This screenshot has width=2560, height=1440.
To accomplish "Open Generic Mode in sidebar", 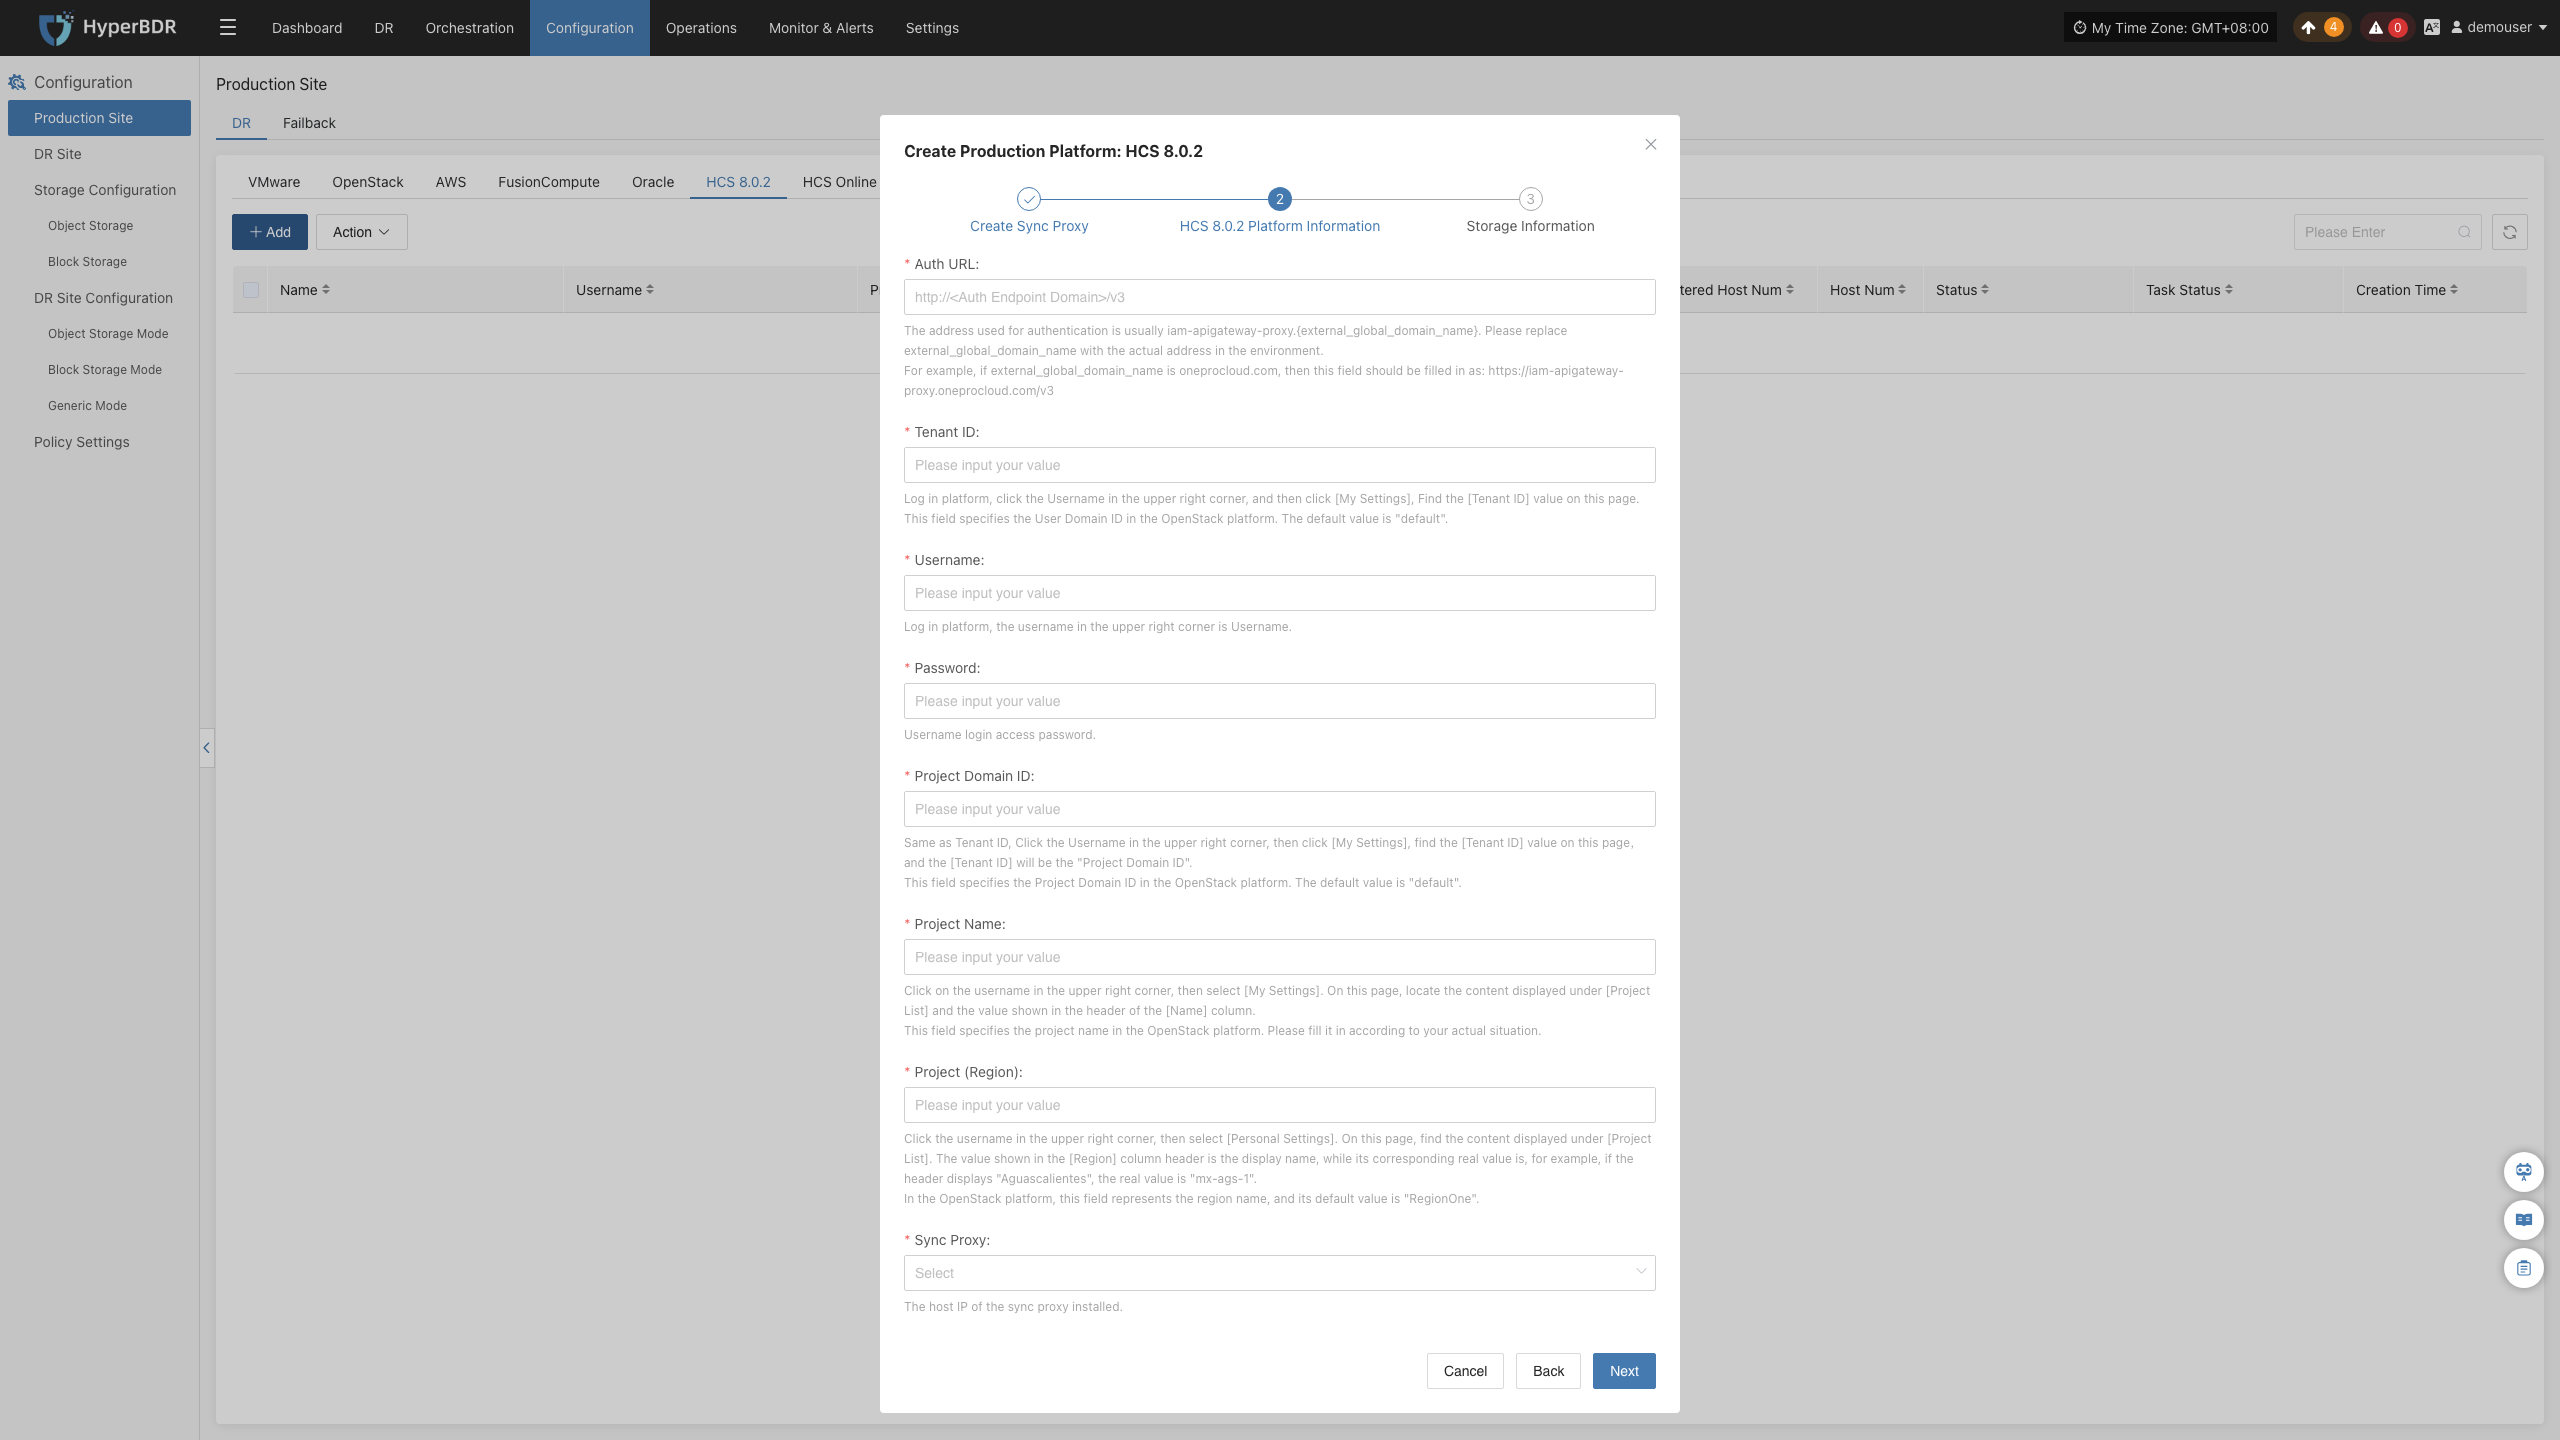I will tap(99, 406).
